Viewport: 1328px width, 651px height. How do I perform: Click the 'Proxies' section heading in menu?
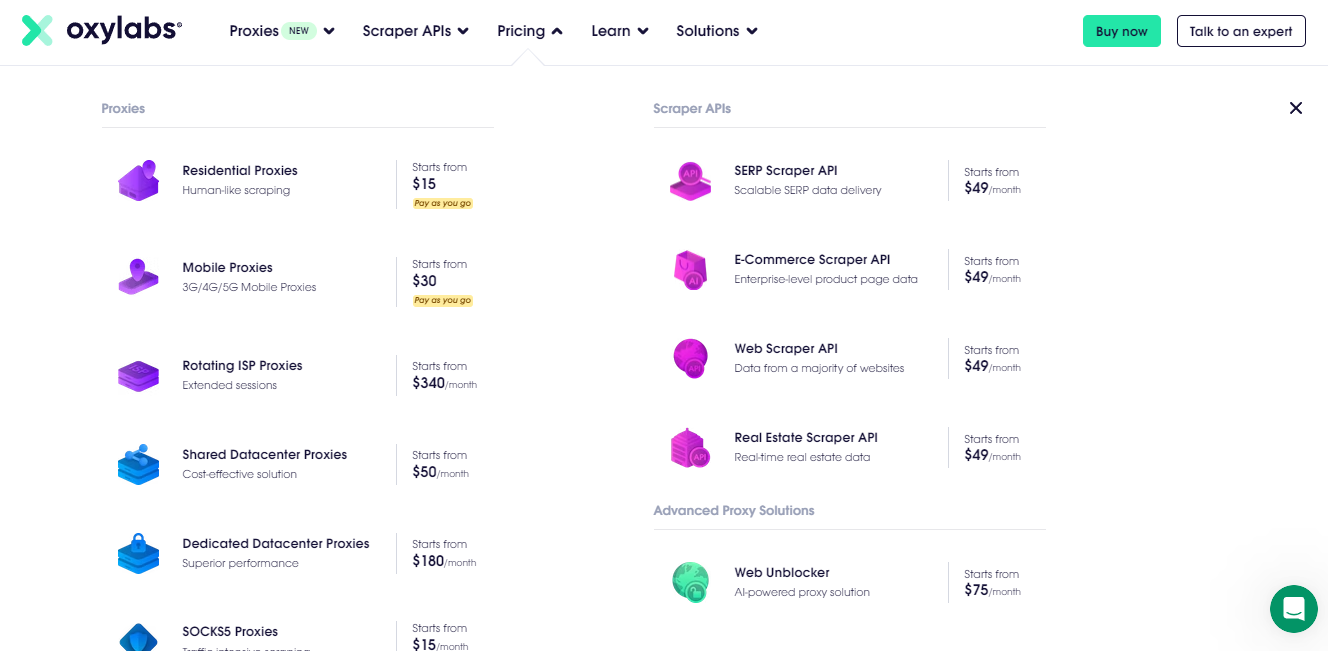coord(123,108)
